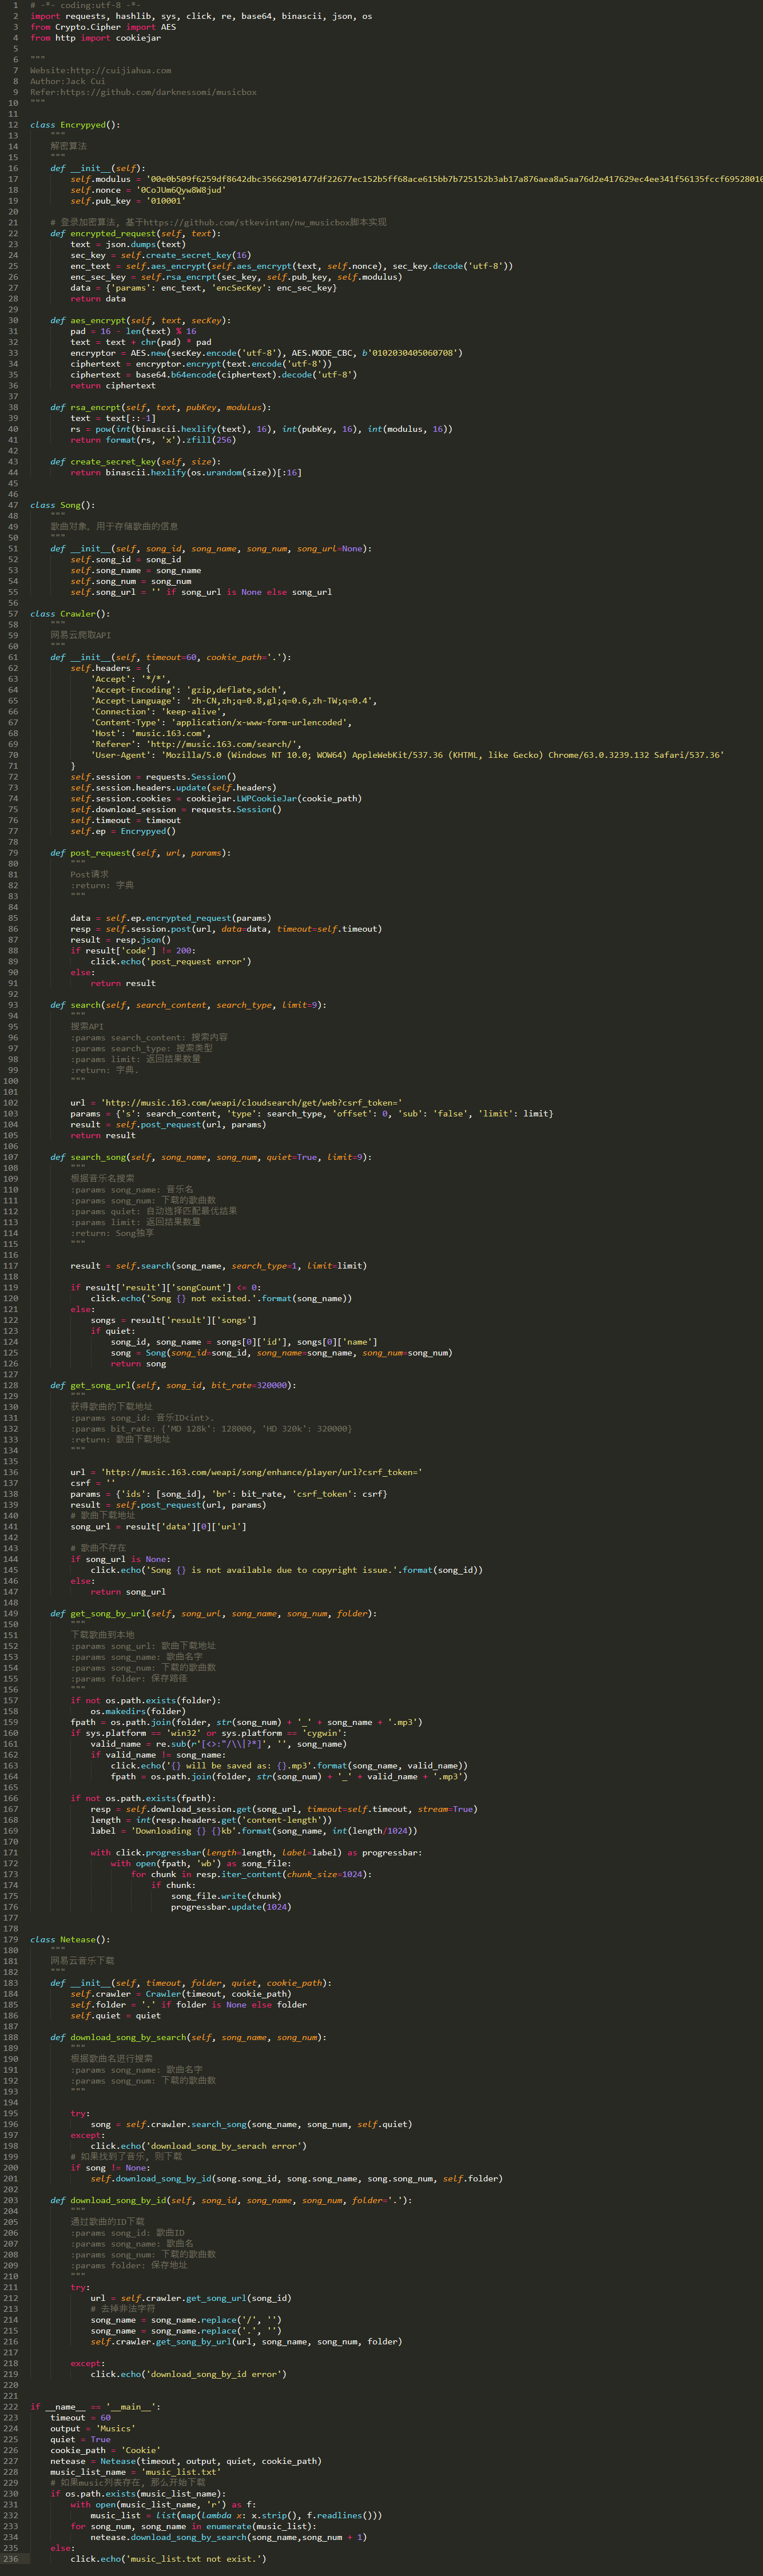Viewport: 763px width, 2576px height.
Task: Click the 'def search(self, search_content' method header
Action: pyautogui.click(x=189, y=1005)
